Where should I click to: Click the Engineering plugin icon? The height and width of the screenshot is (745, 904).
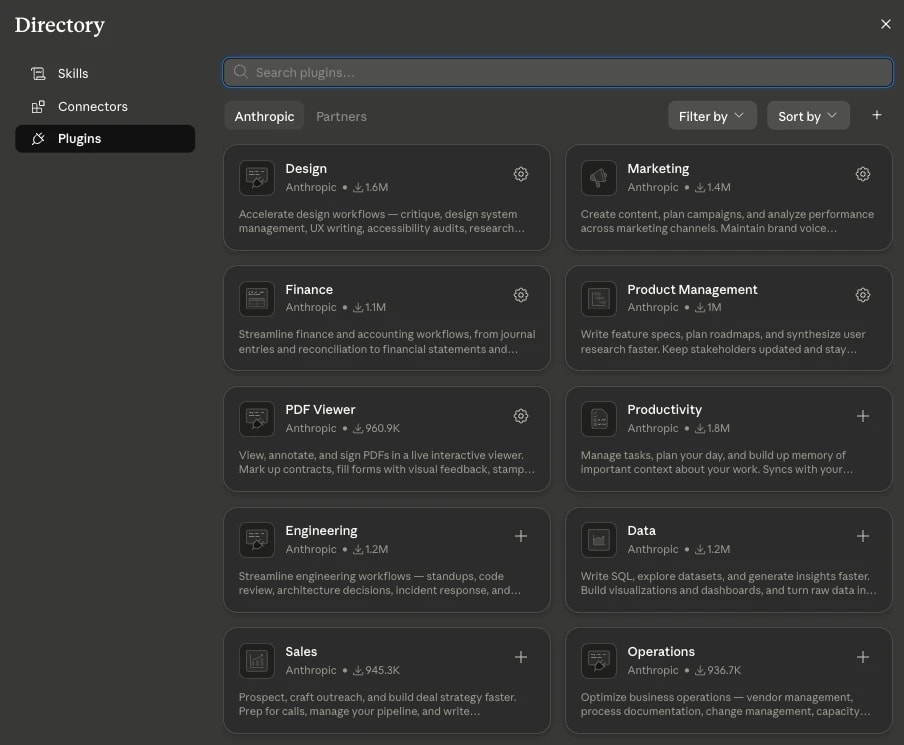[x=257, y=540]
